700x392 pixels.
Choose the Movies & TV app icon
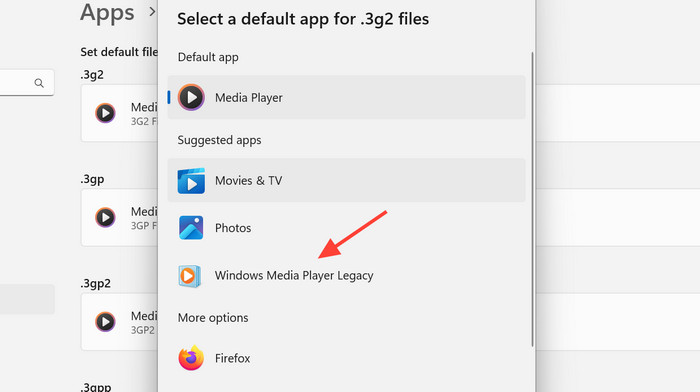click(x=191, y=181)
